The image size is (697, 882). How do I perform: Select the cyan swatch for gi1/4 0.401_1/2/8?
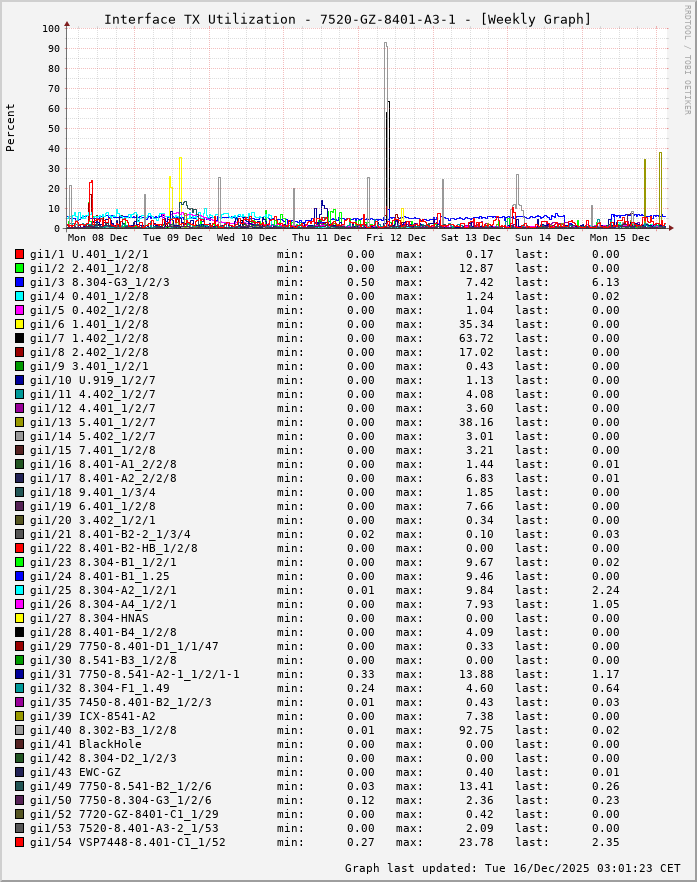pyautogui.click(x=19, y=296)
